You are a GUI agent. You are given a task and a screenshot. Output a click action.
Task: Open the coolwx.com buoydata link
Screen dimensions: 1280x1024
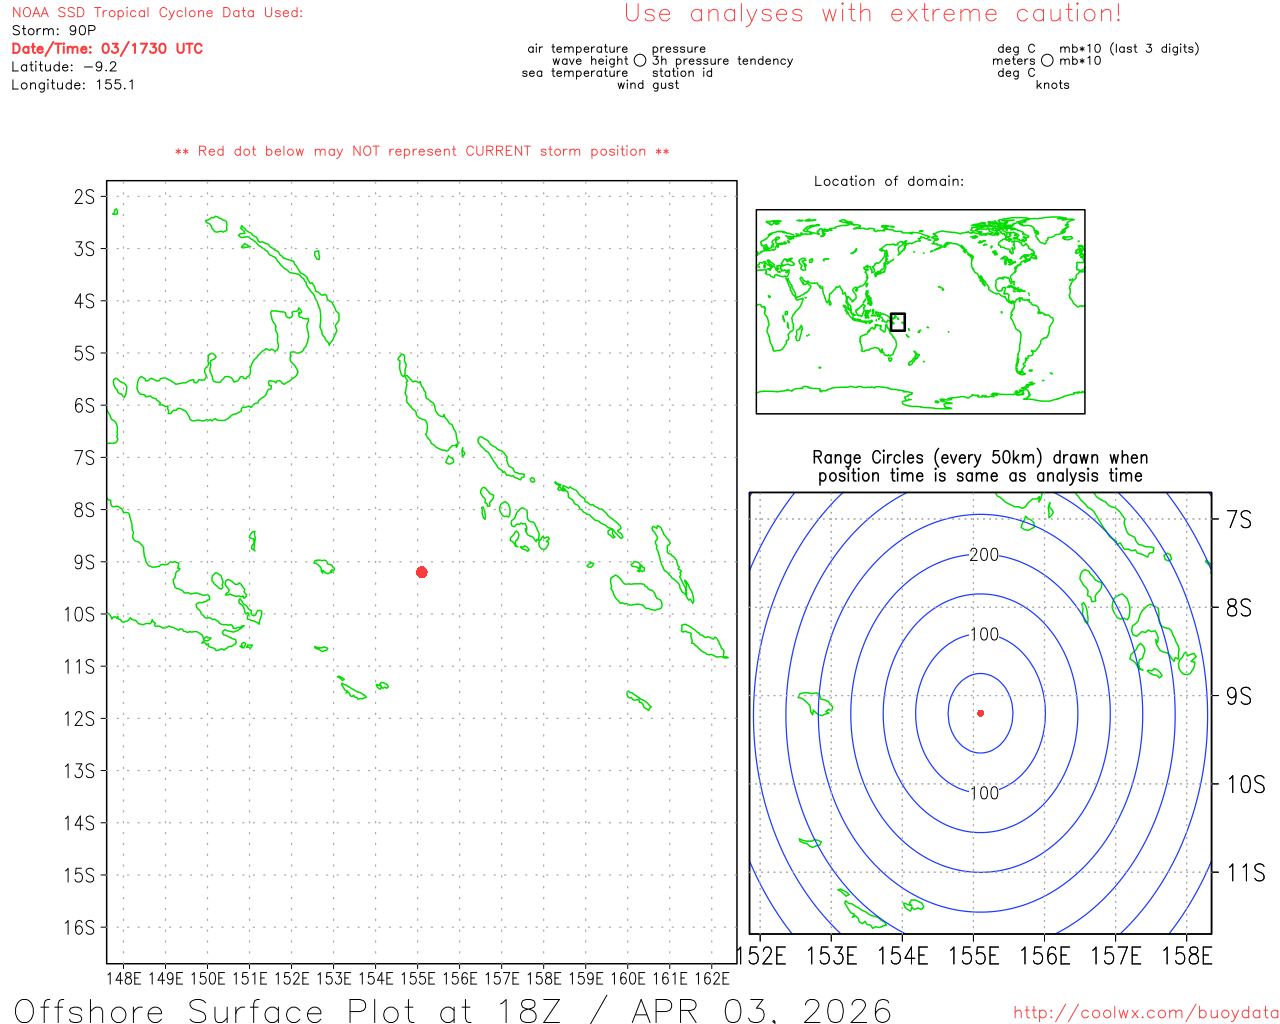(x=1145, y=1013)
